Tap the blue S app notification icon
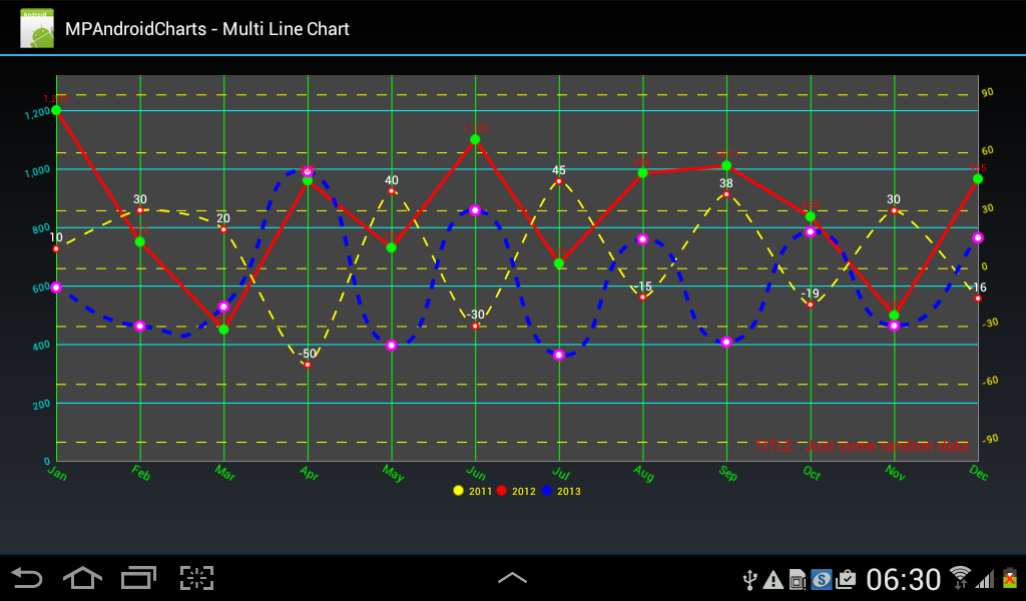Viewport: 1026px width, 601px height. click(x=821, y=579)
